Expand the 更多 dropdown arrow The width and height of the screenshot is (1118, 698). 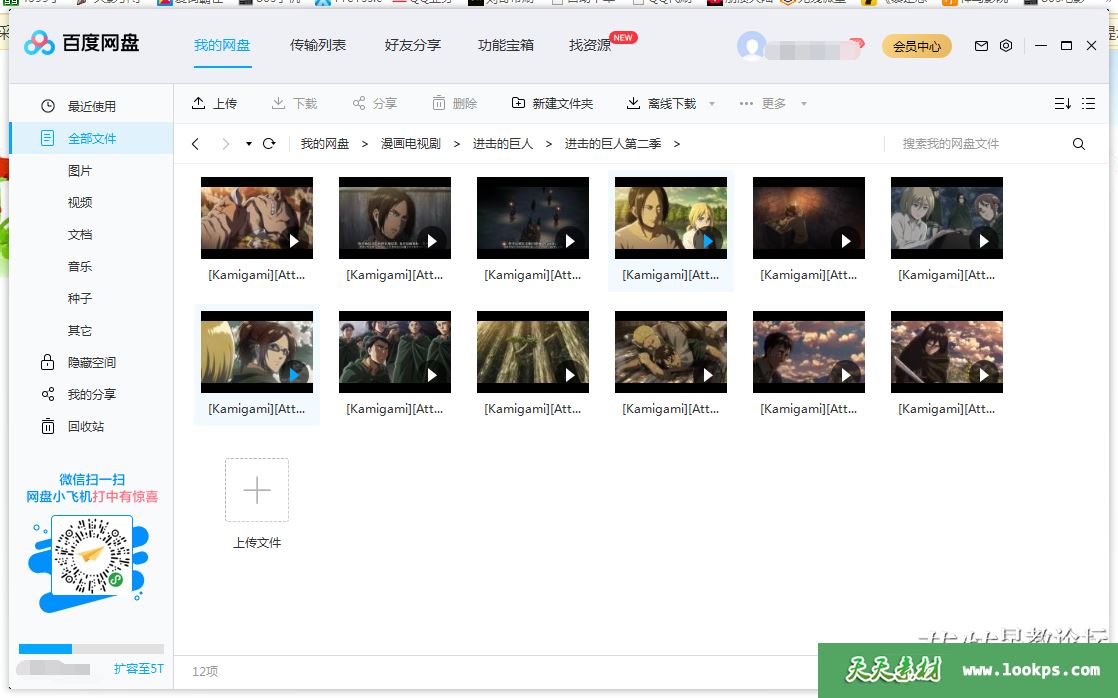click(803, 104)
